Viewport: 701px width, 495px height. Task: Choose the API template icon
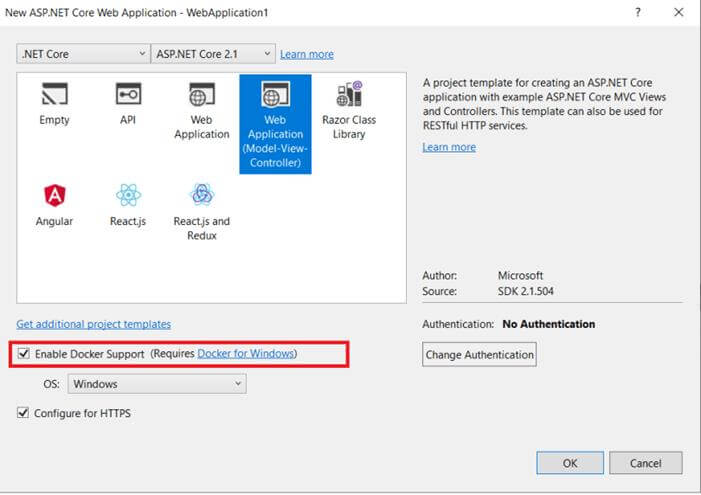(128, 94)
